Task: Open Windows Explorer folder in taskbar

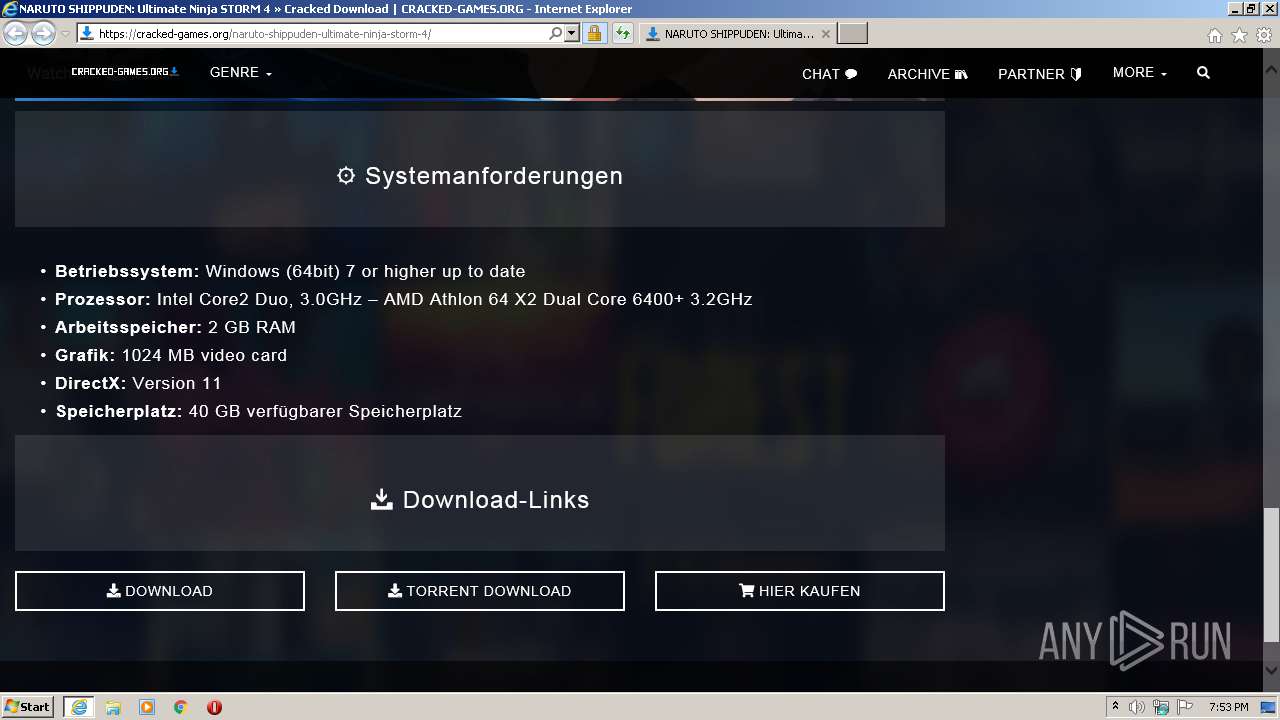Action: [113, 707]
